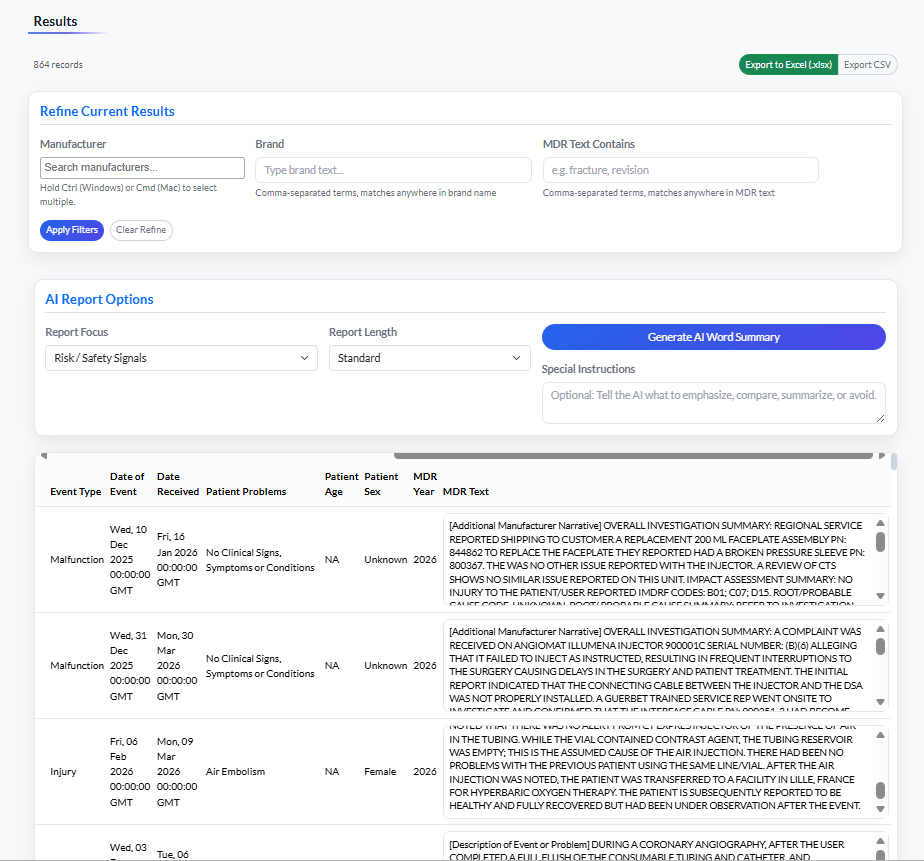
Task: Click the Angiomat MDR text scrollbar thumb
Action: [880, 646]
